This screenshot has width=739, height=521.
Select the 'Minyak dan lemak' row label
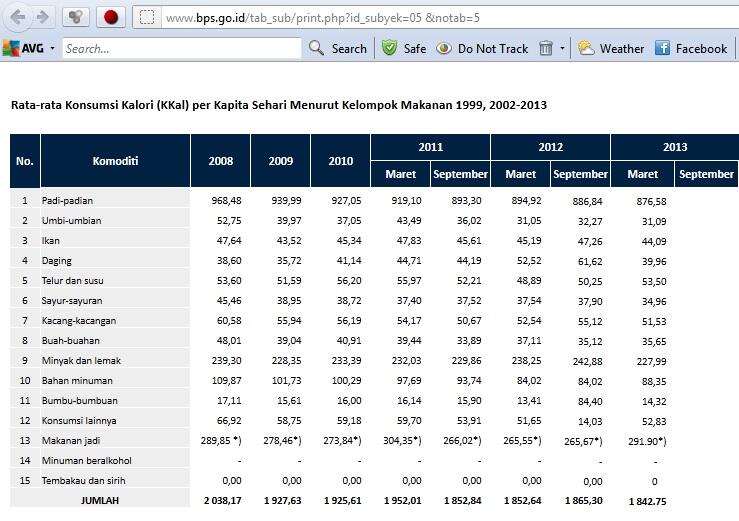click(x=81, y=360)
